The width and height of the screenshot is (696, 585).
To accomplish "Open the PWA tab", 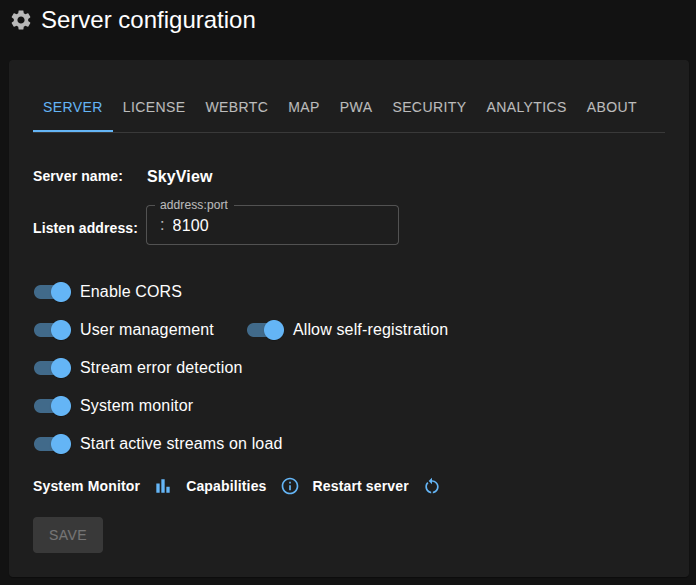I will (x=356, y=107).
